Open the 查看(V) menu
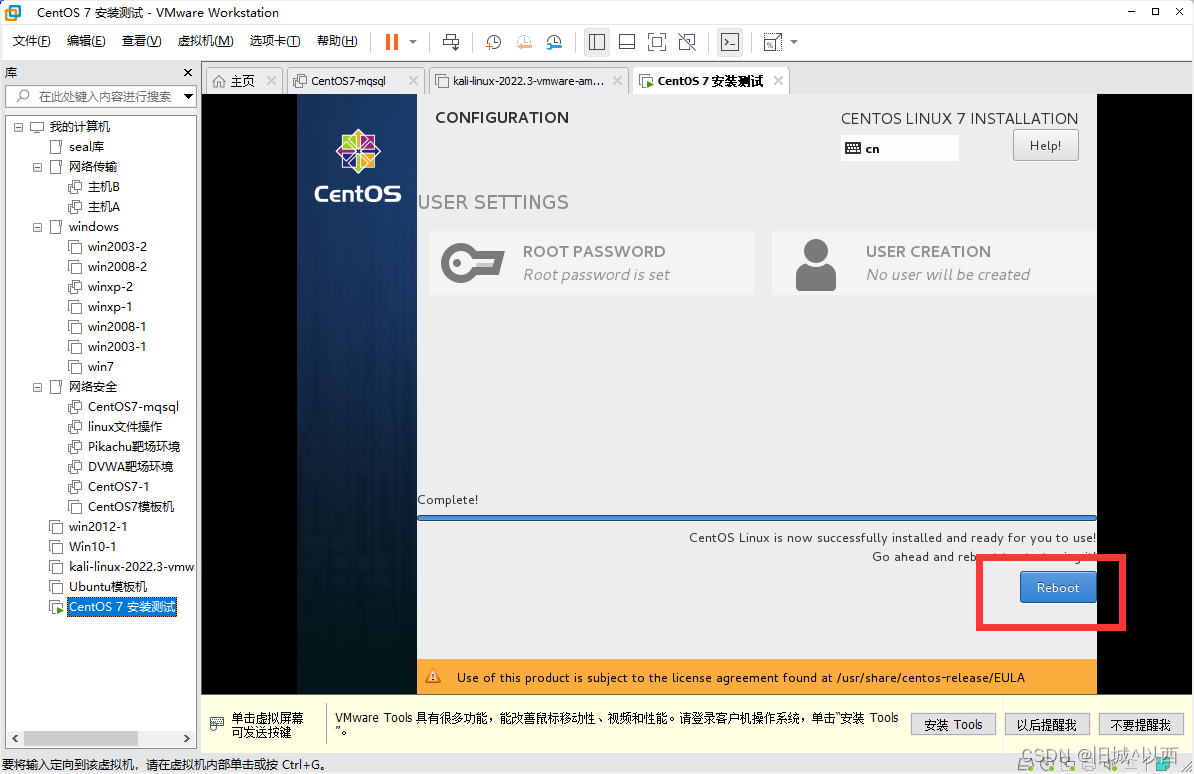The width and height of the screenshot is (1194, 774). (x=142, y=41)
